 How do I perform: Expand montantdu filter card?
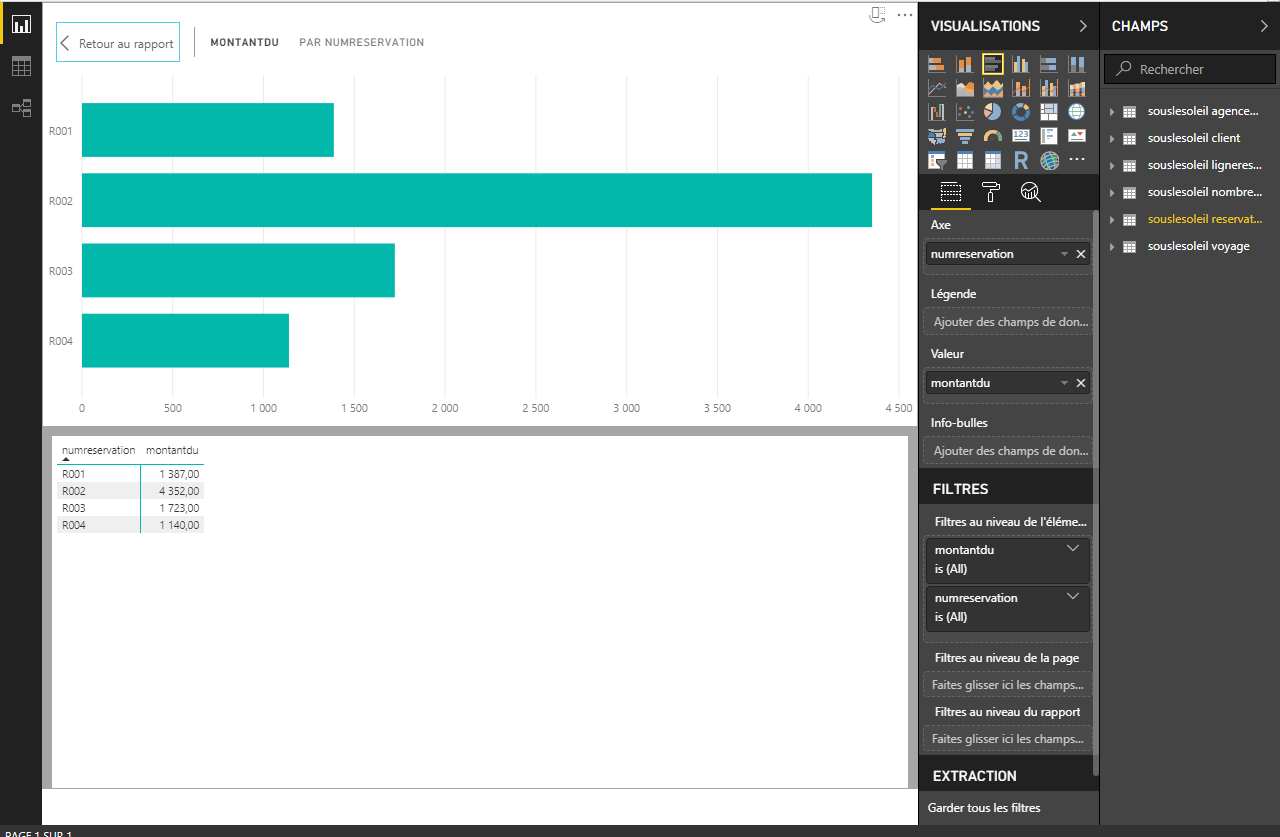click(1073, 549)
